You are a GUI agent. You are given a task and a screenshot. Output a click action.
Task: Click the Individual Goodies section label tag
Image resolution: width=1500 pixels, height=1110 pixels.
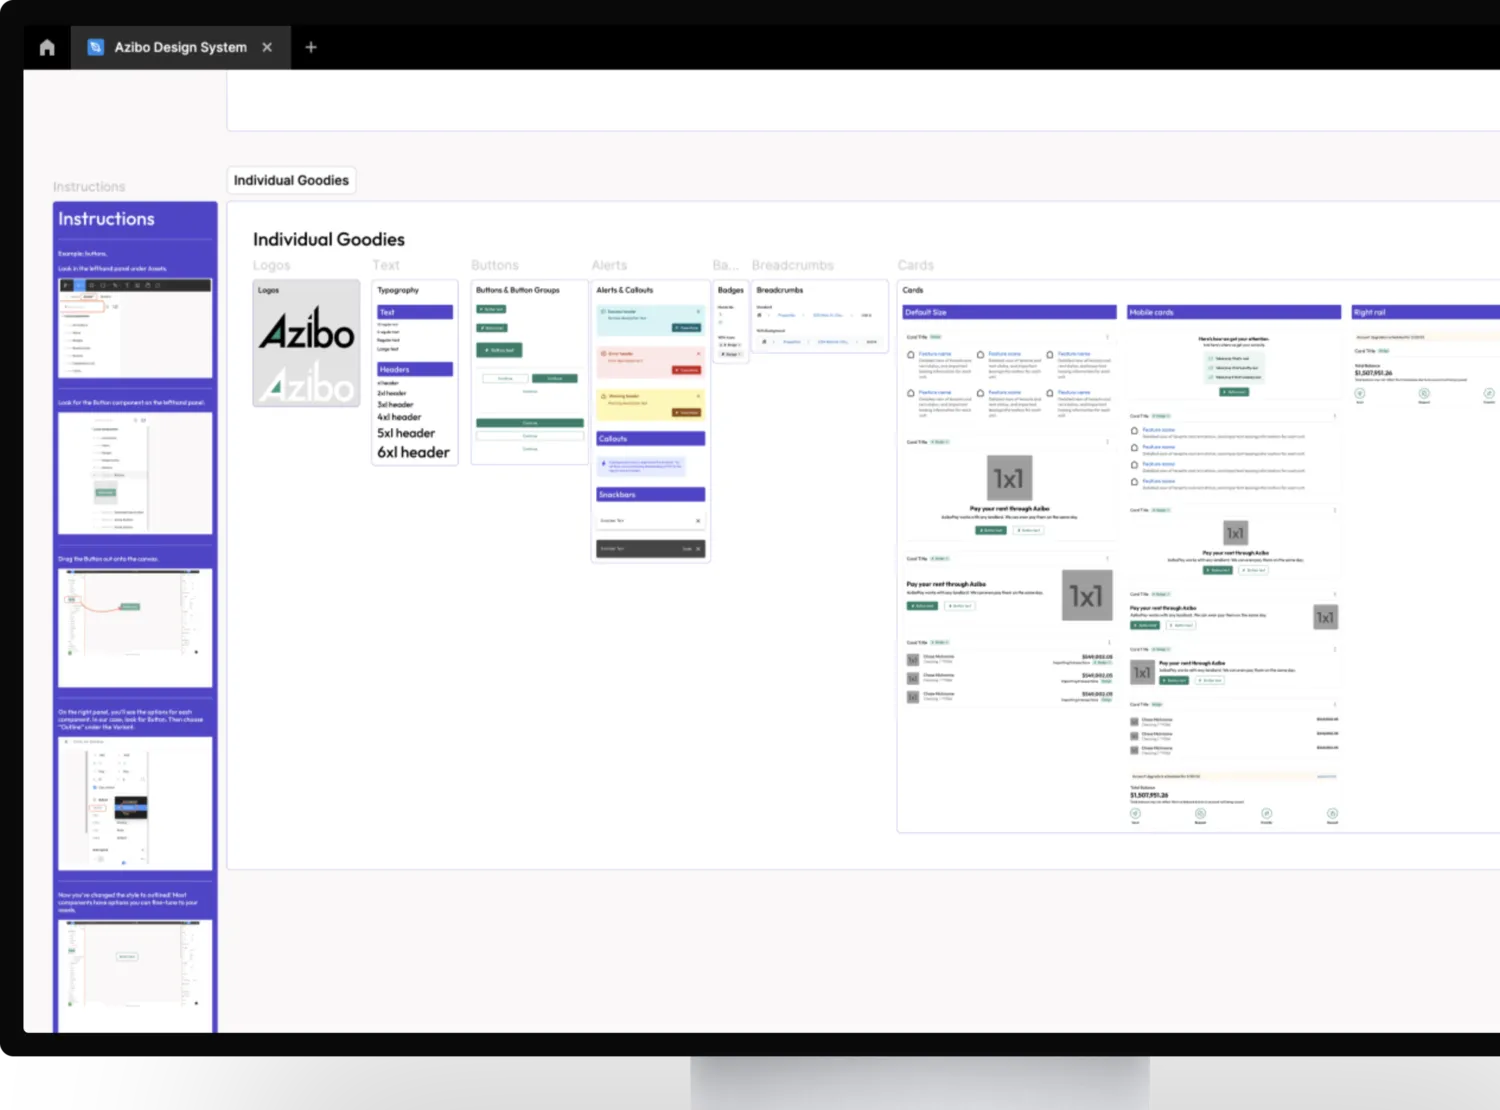pyautogui.click(x=291, y=180)
